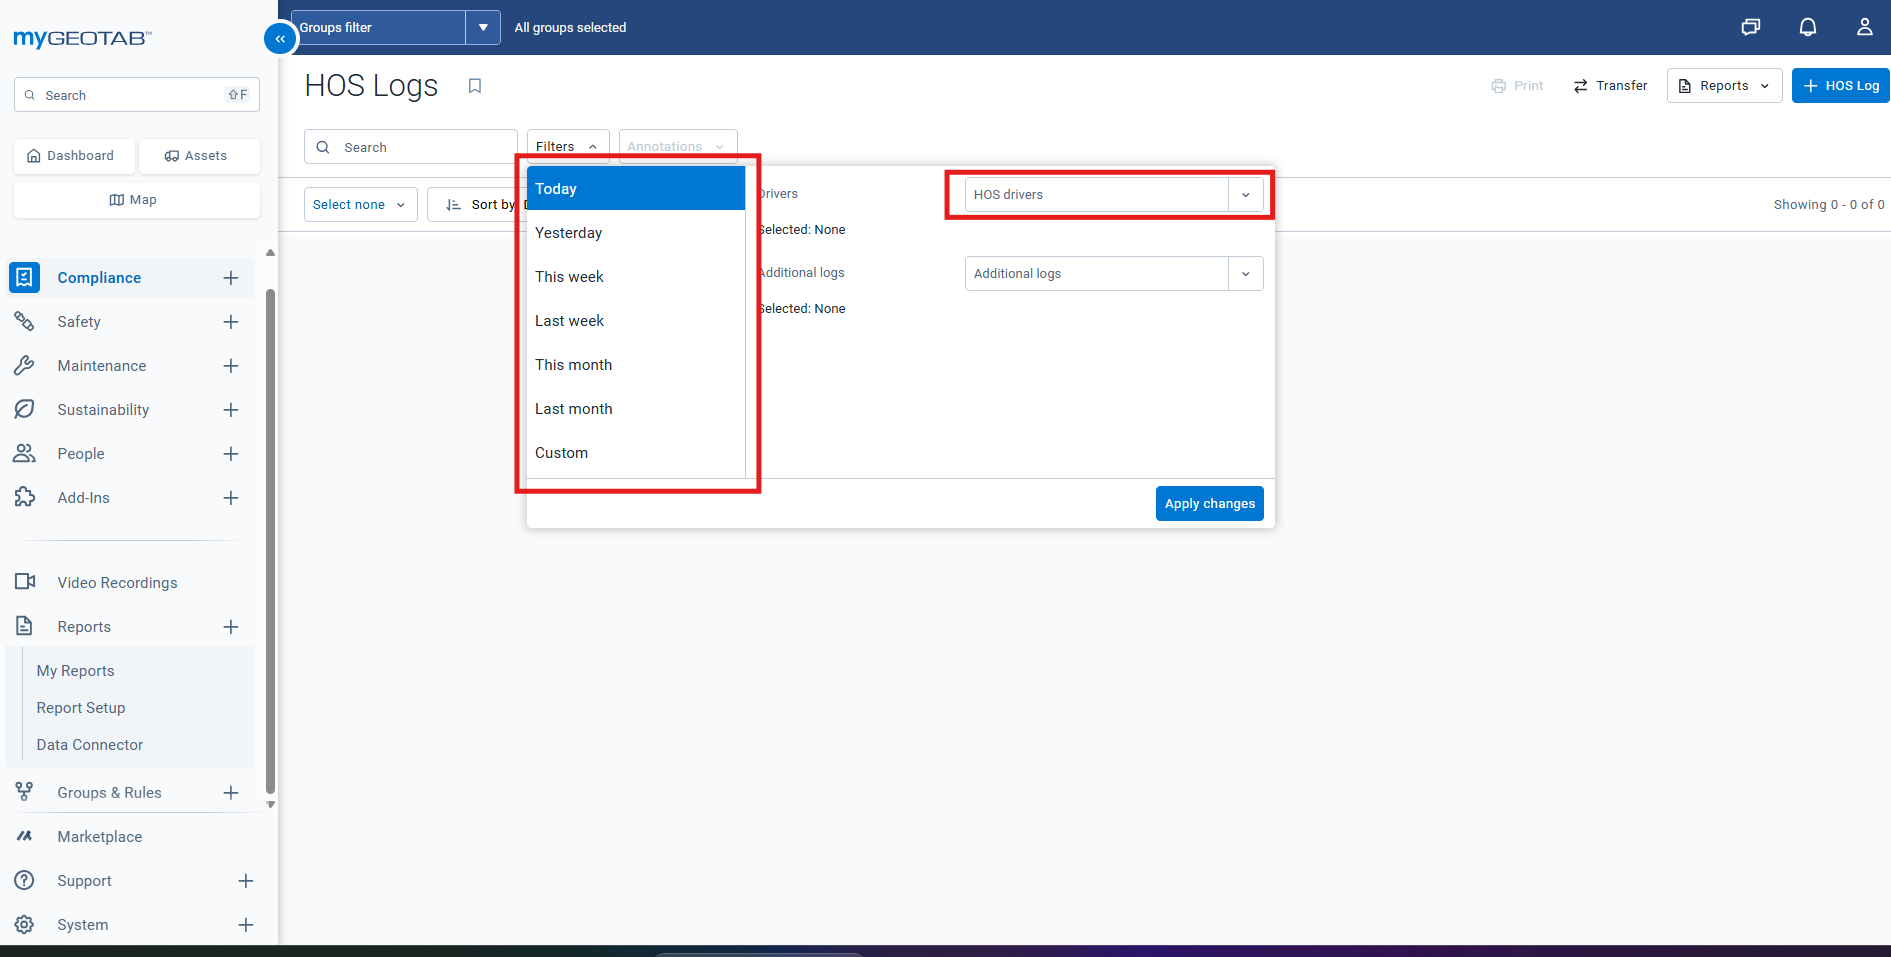Open the Assets shortcut
Screen dimensions: 1891x957
point(199,156)
